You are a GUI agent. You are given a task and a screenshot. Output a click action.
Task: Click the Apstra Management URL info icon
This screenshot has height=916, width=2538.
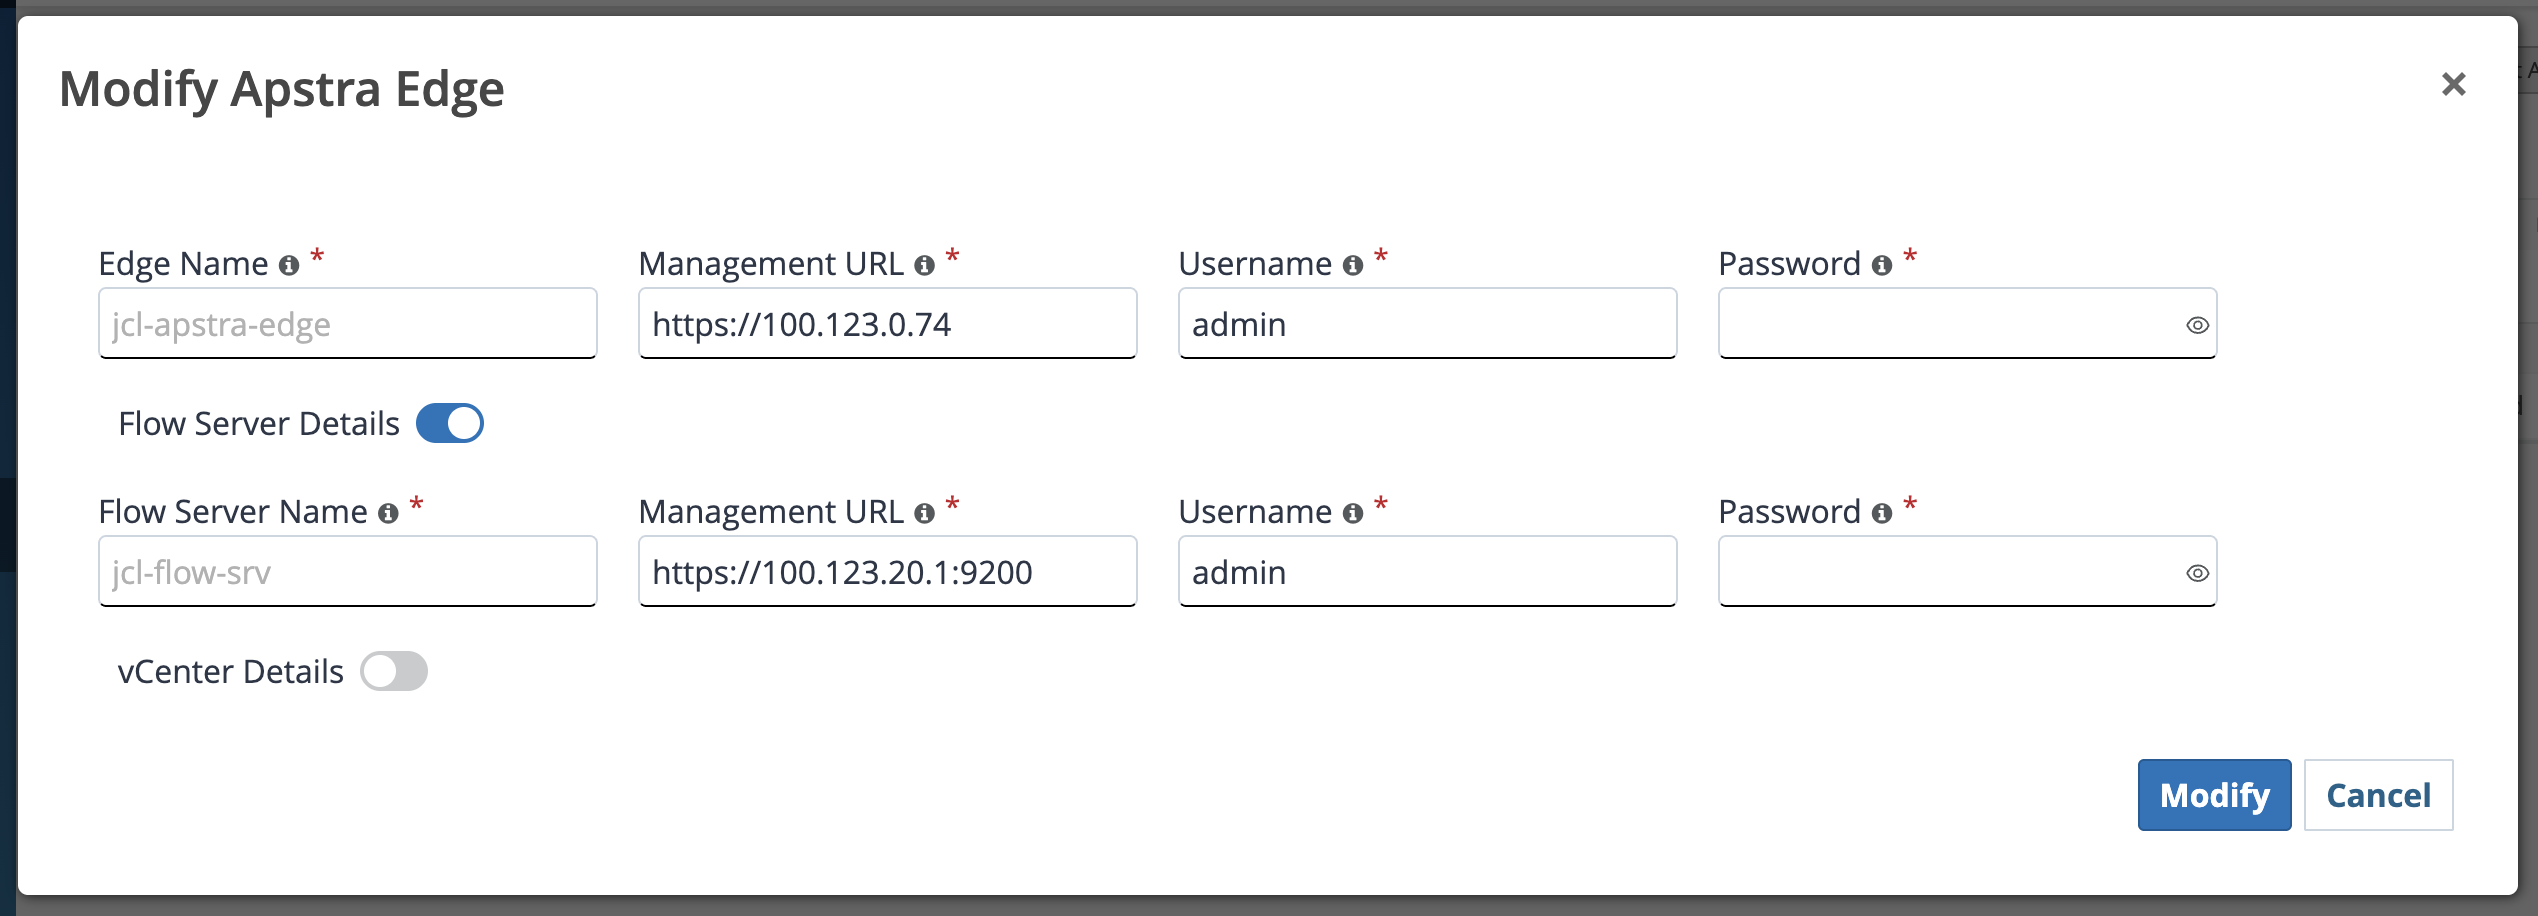[924, 265]
